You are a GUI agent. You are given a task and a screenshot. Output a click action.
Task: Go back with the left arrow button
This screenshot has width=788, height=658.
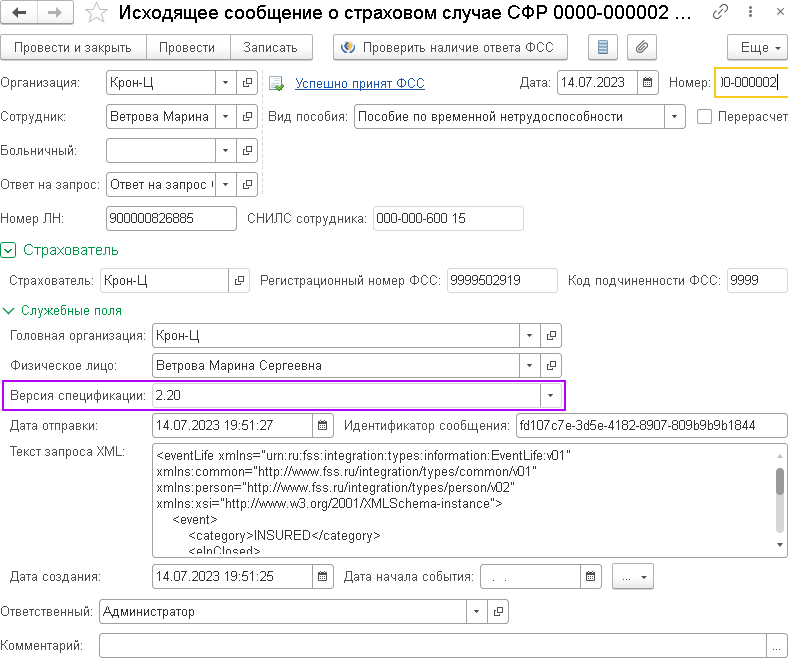pos(19,13)
